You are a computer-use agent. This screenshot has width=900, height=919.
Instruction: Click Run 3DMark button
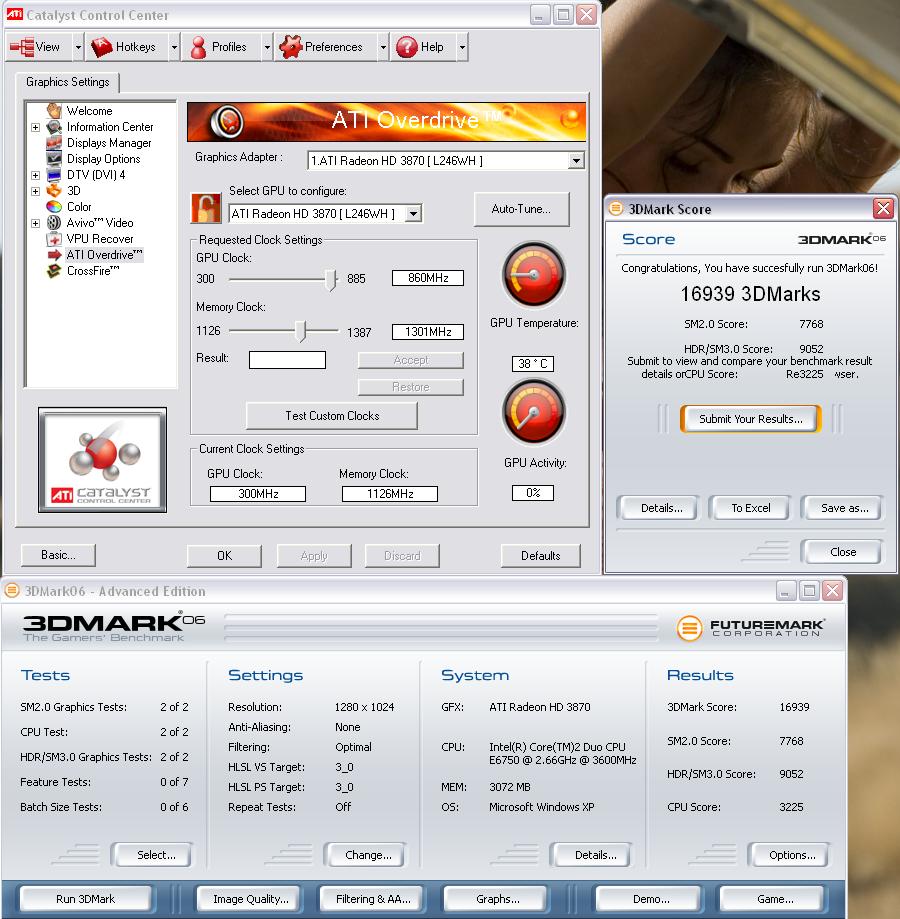(x=86, y=898)
